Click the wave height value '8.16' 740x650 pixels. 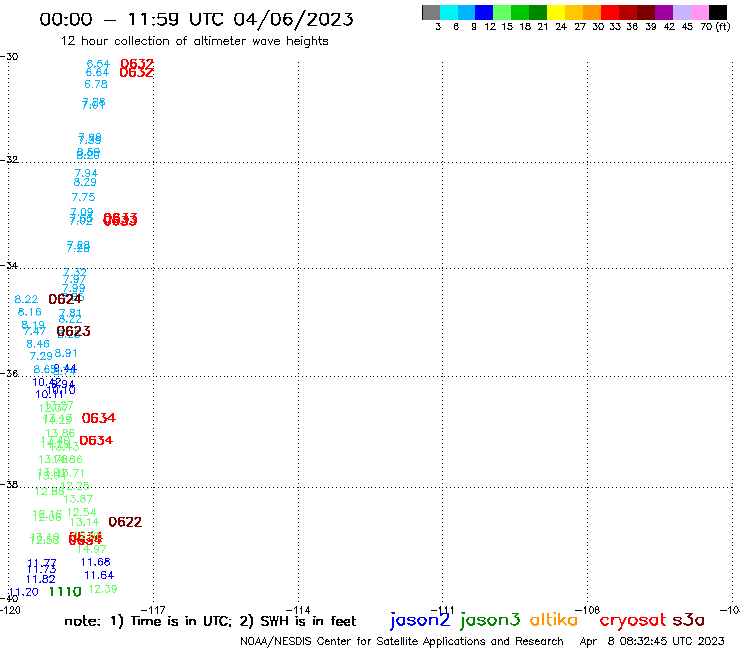[30, 312]
